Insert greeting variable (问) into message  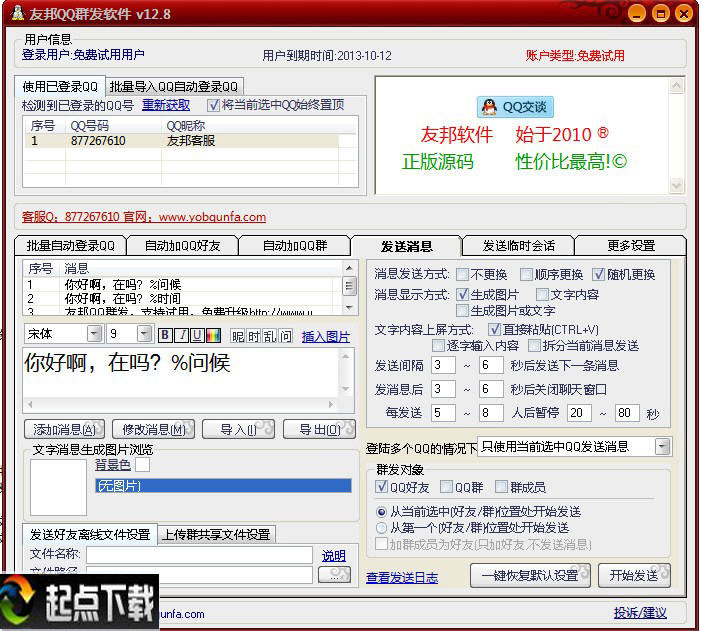pos(286,336)
